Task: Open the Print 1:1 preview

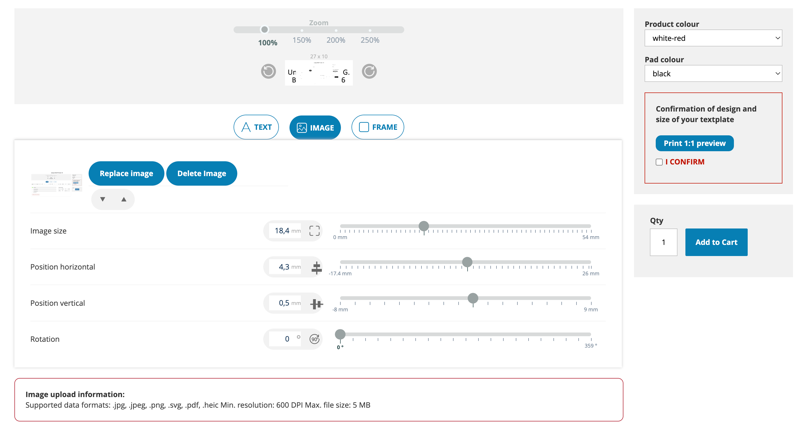Action: coord(694,143)
